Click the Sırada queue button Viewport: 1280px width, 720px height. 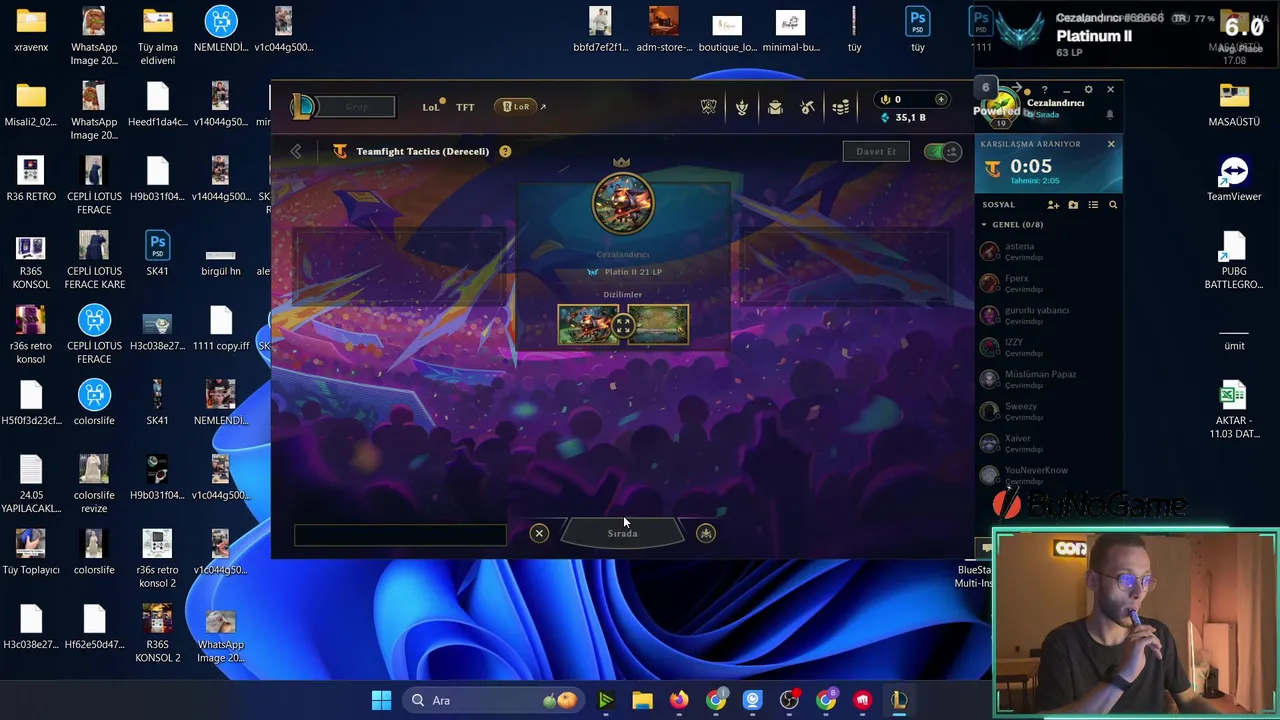point(622,533)
